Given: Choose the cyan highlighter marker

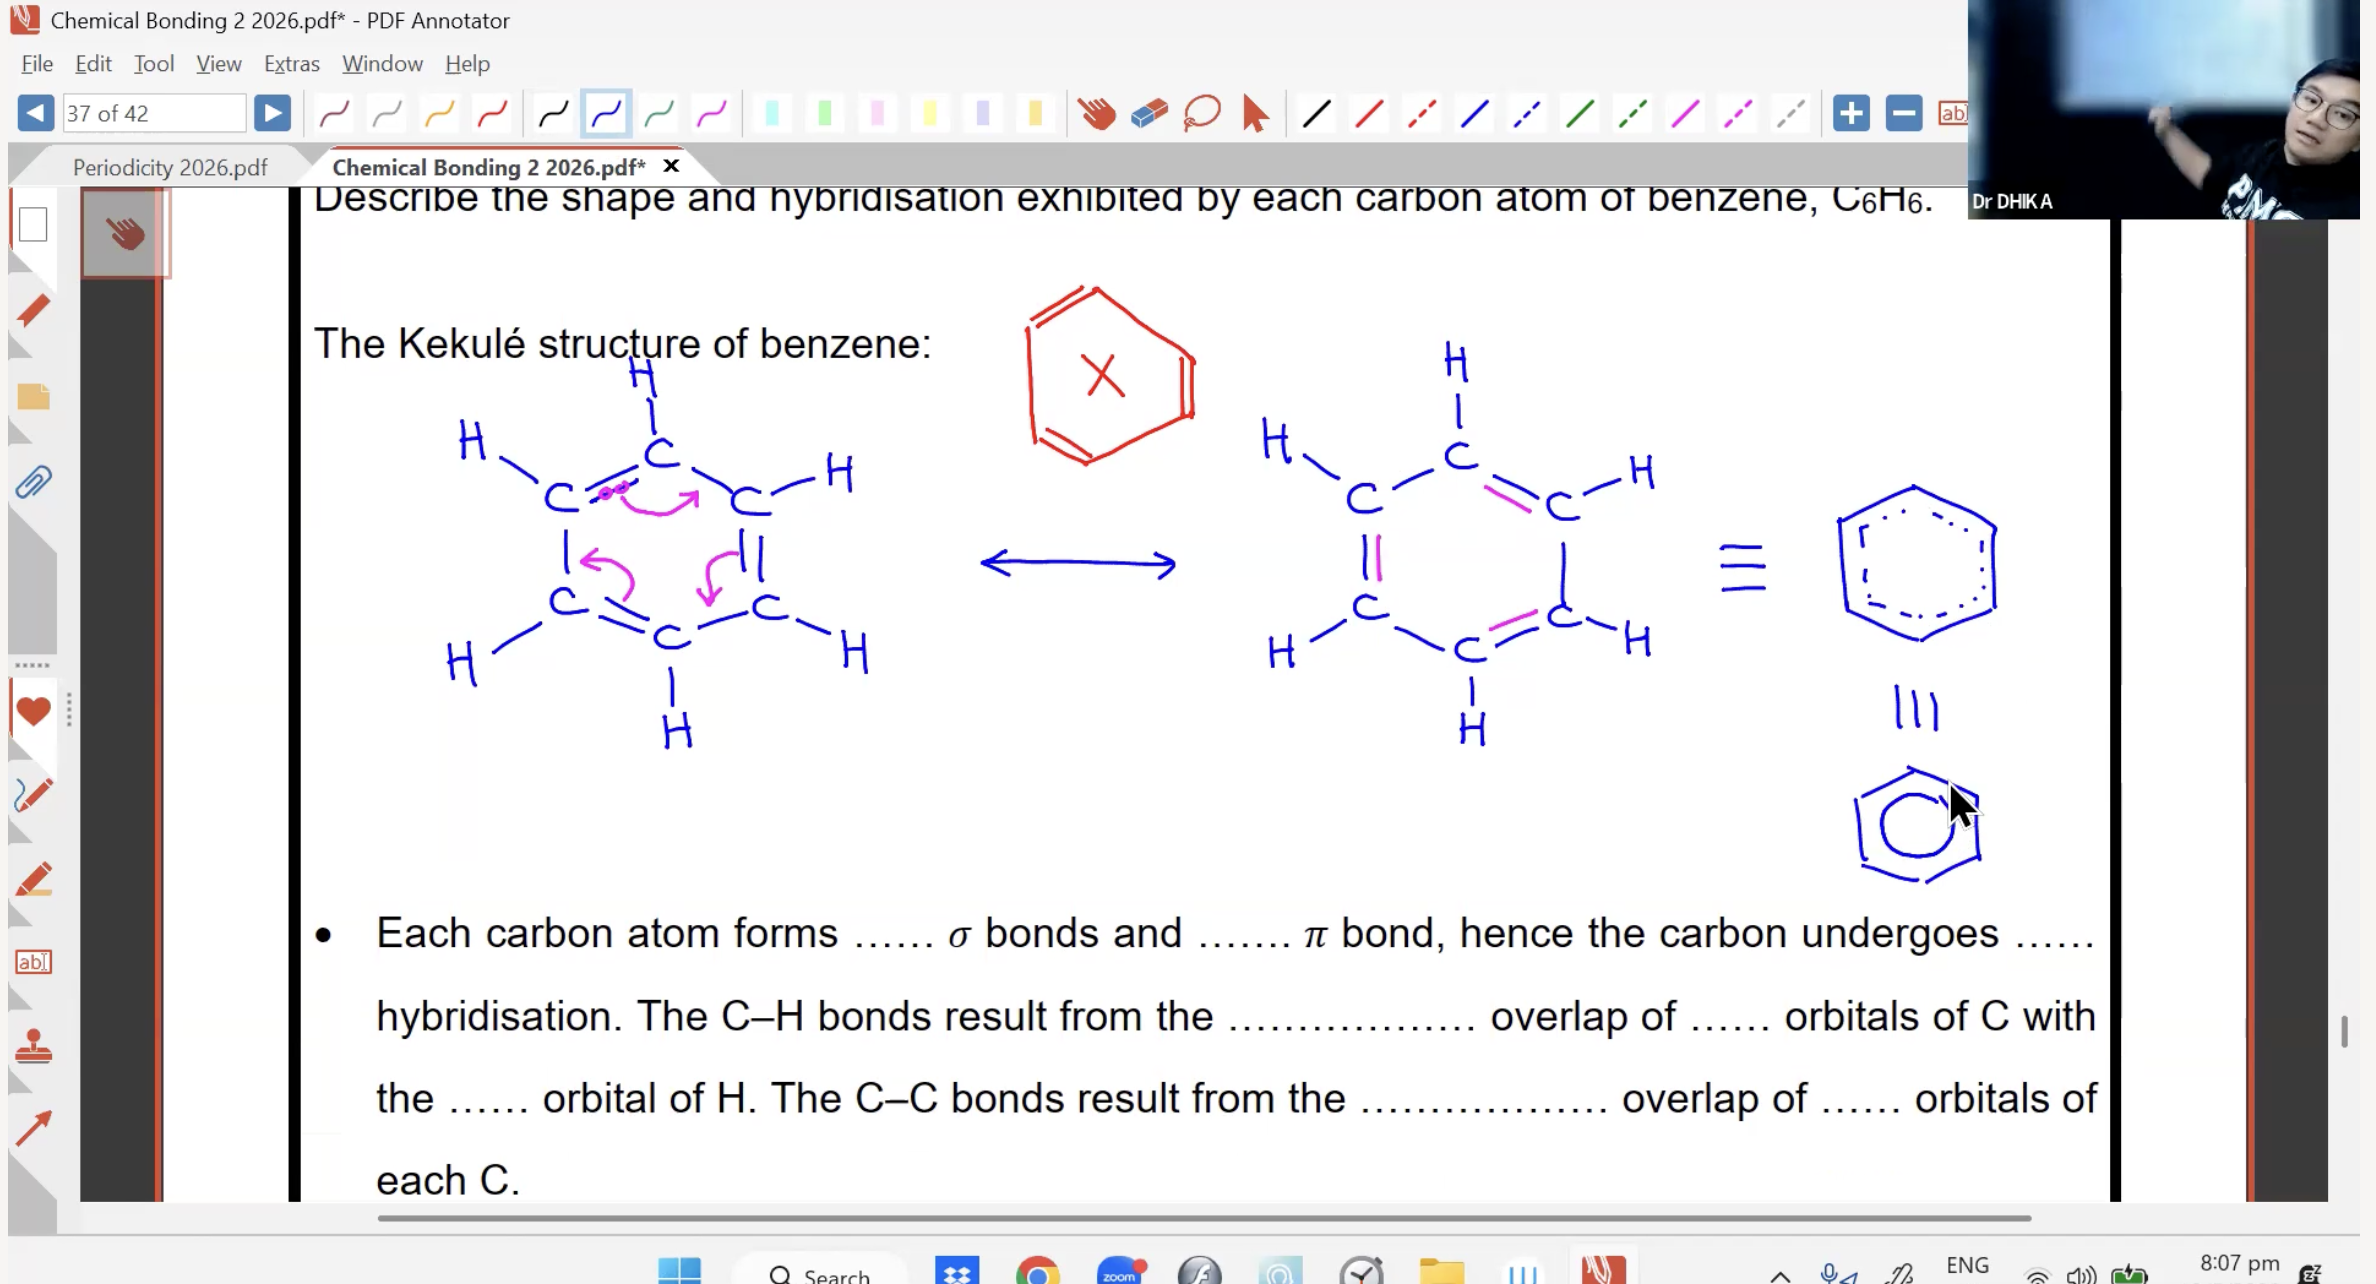Looking at the screenshot, I should pyautogui.click(x=772, y=113).
